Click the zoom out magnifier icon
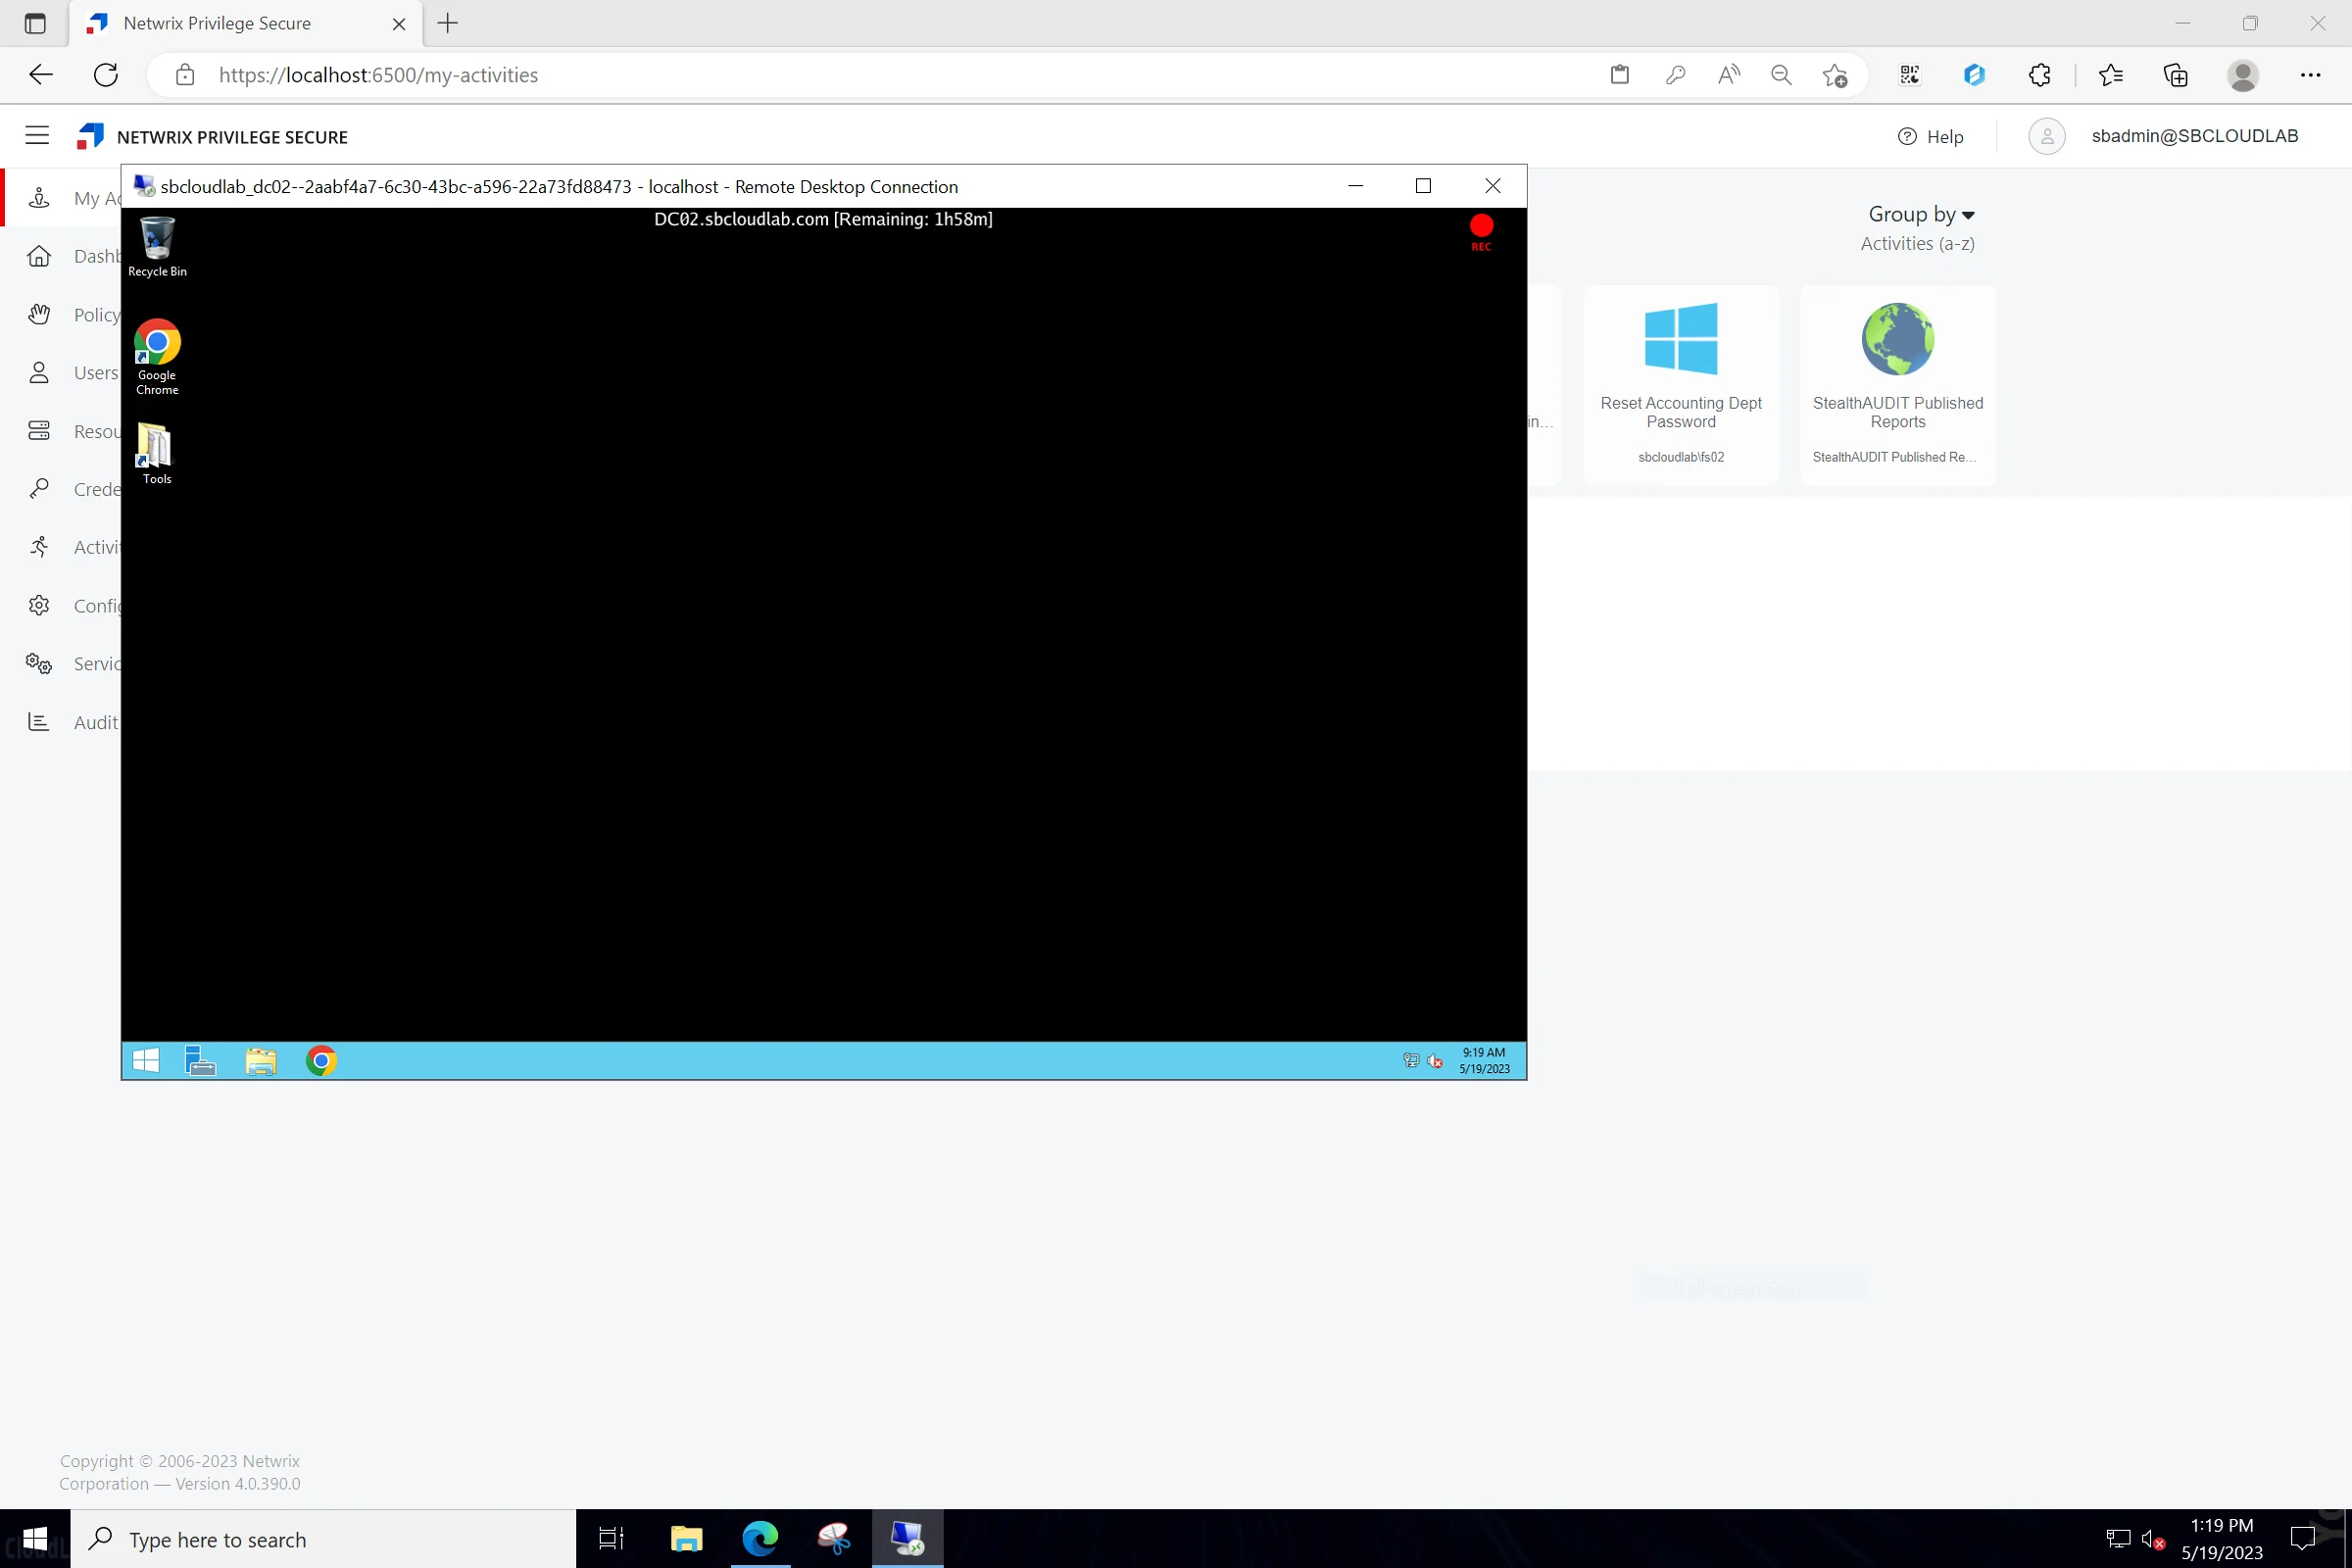This screenshot has width=2352, height=1568. tap(1781, 75)
